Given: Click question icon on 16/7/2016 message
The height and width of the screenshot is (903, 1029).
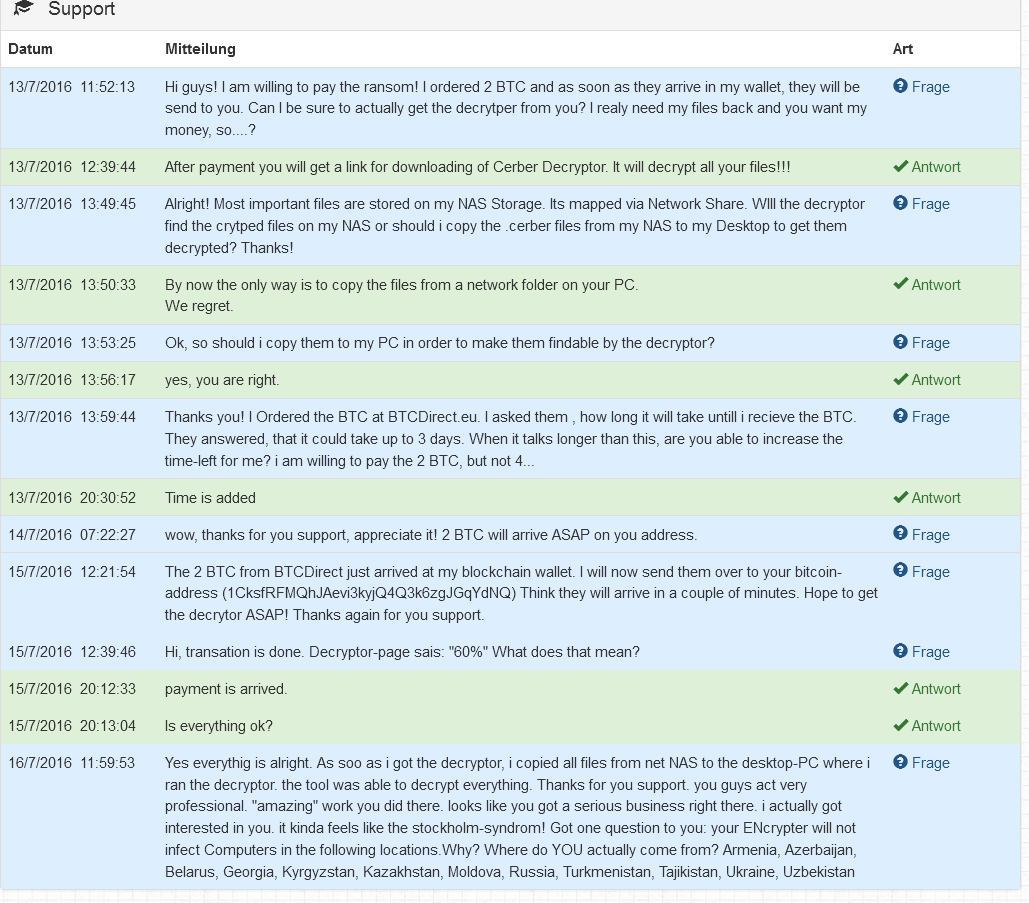Looking at the screenshot, I should coord(900,763).
